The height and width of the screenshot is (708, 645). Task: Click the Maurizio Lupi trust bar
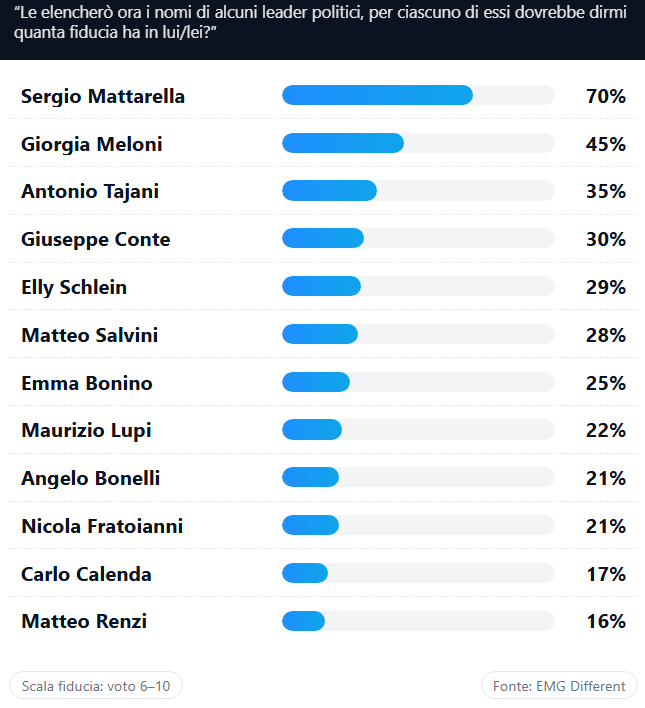click(418, 431)
